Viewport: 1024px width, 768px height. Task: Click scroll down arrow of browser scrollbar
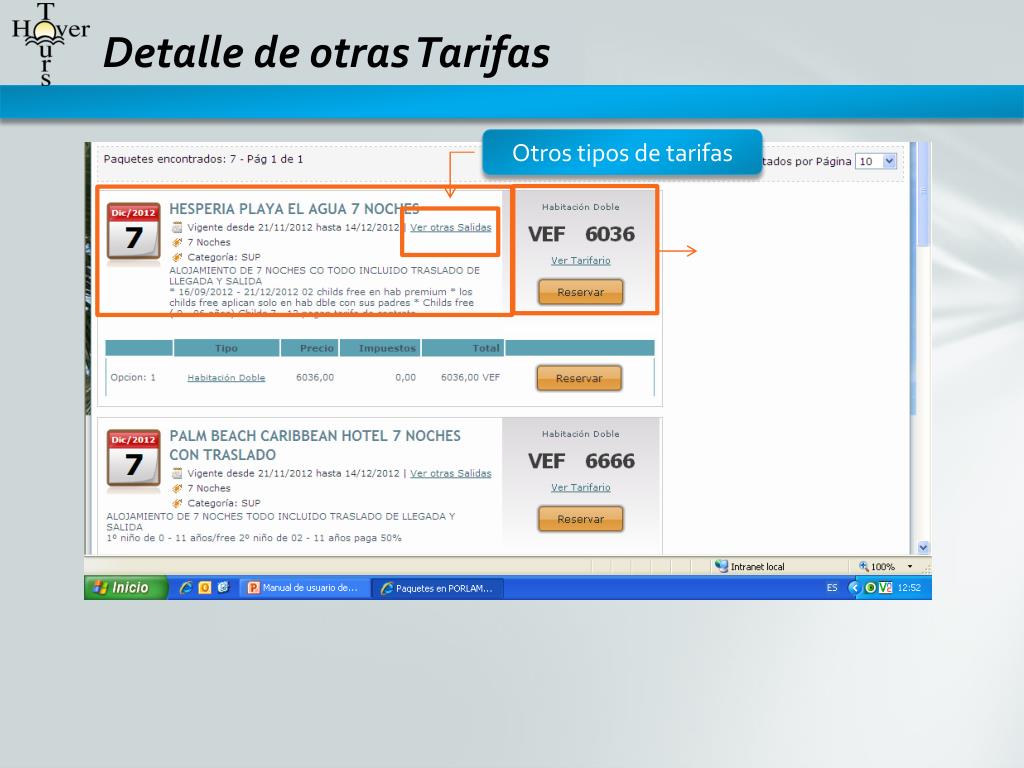pos(923,548)
